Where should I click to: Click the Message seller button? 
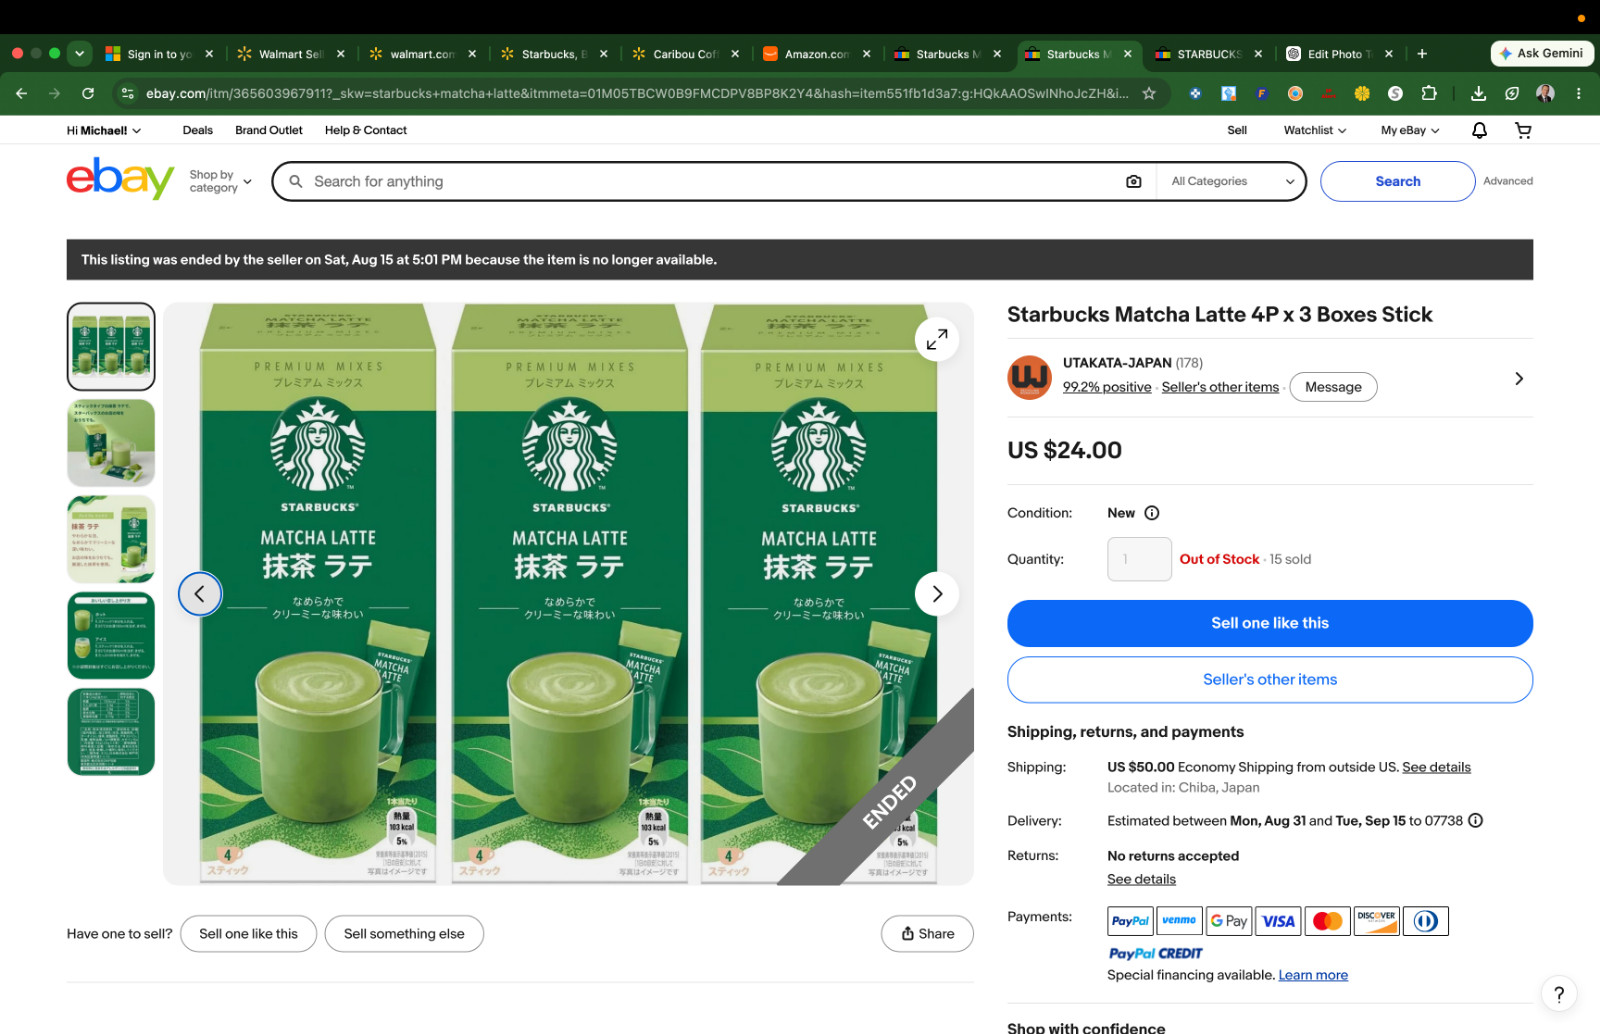[1333, 387]
